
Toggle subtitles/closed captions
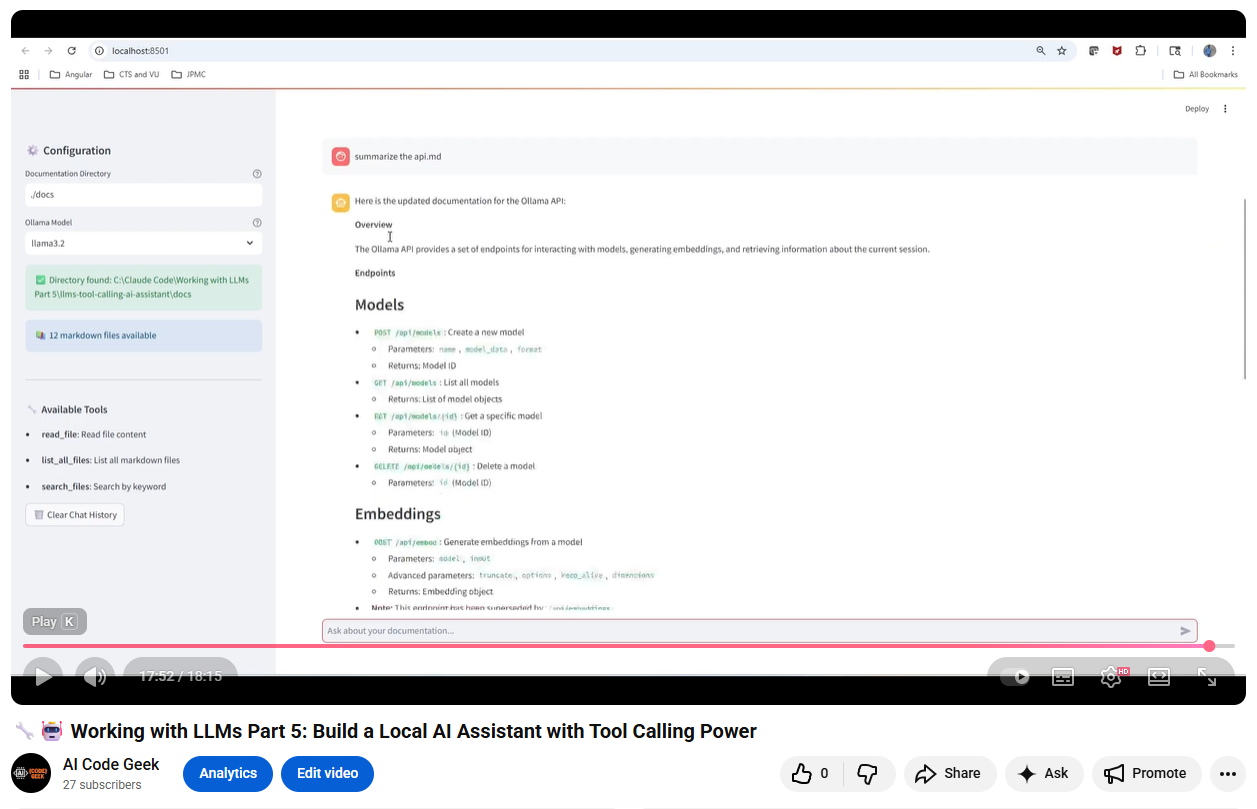click(x=1062, y=677)
